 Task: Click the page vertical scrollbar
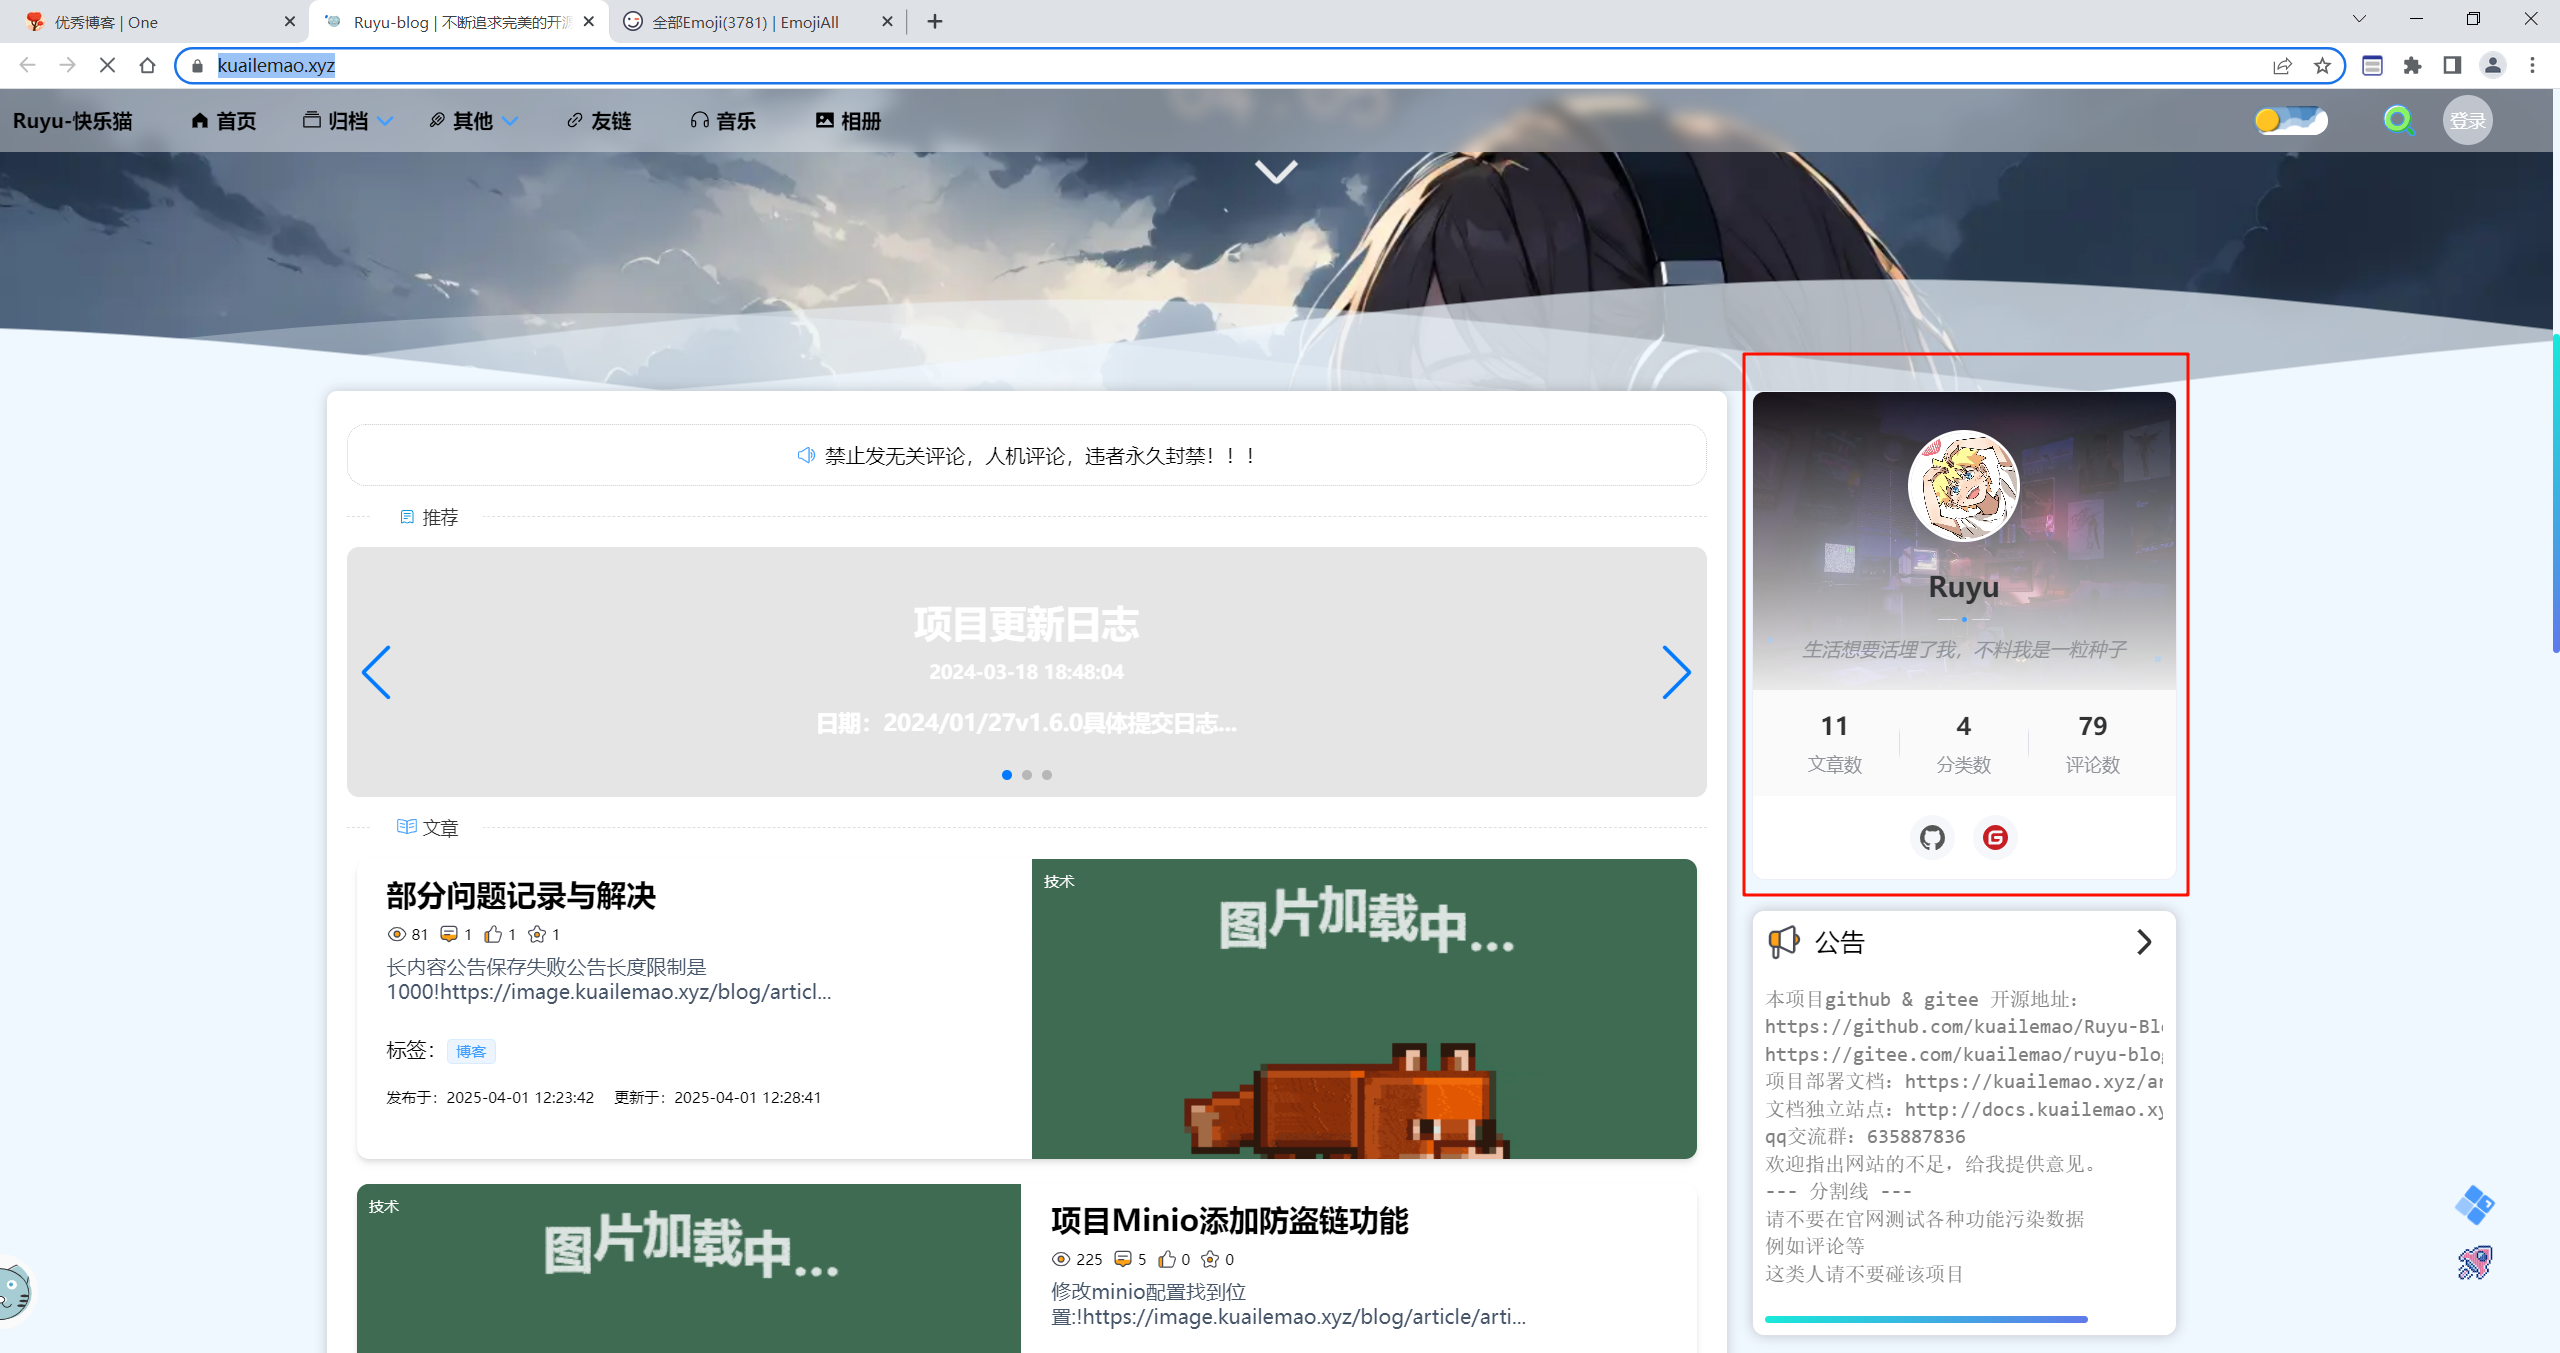coord(2555,494)
